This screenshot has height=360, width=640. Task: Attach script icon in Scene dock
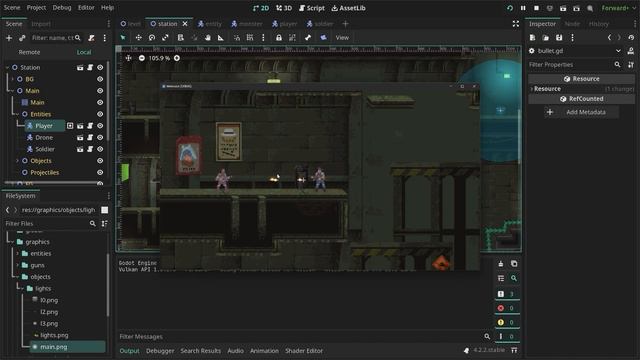91,38
